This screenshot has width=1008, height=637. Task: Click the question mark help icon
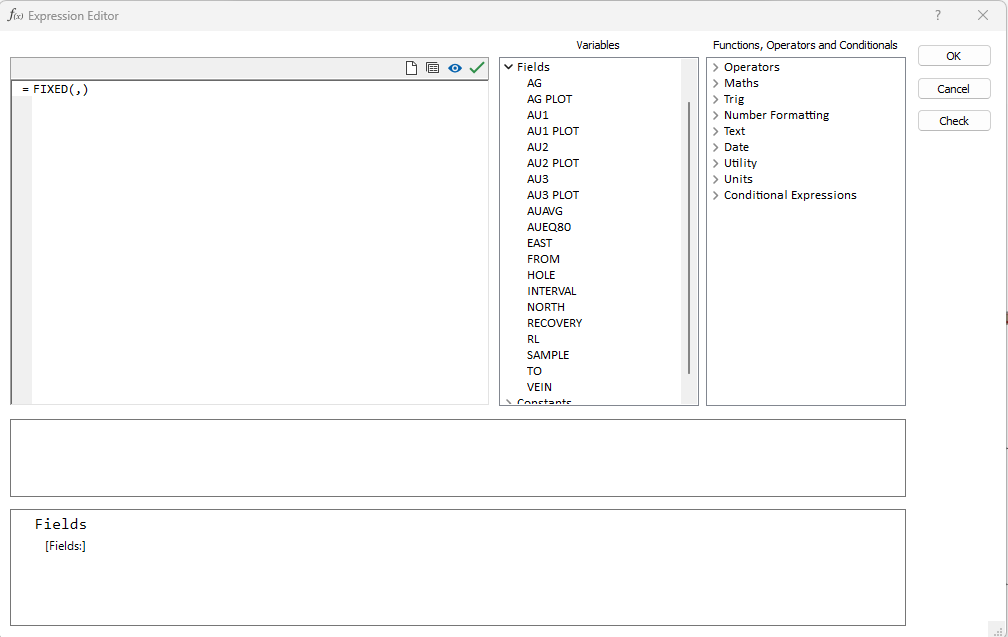[x=937, y=15]
